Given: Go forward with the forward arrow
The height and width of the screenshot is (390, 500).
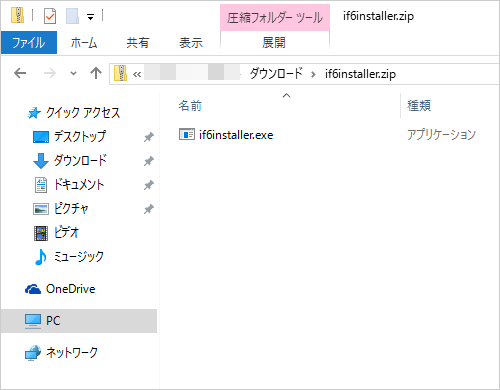Looking at the screenshot, I should (x=50, y=73).
